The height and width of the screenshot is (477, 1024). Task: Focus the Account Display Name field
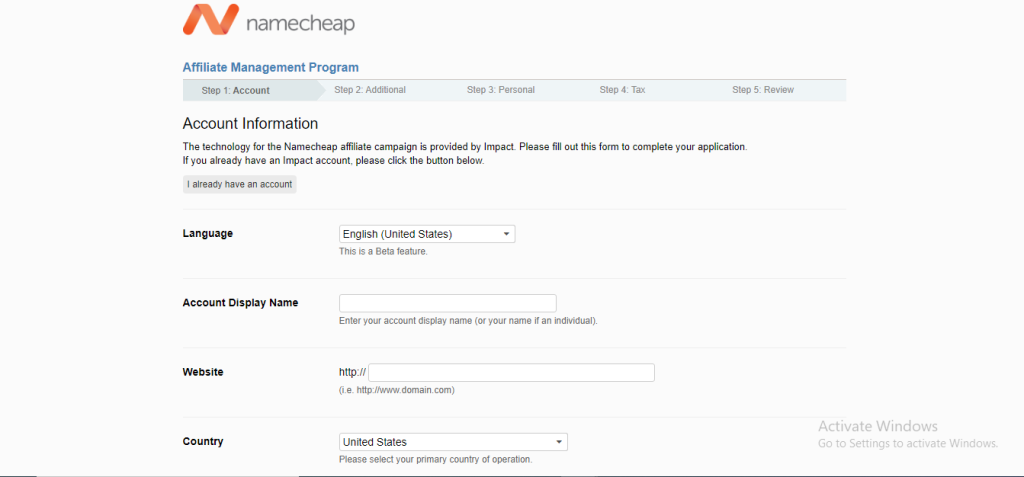click(447, 303)
